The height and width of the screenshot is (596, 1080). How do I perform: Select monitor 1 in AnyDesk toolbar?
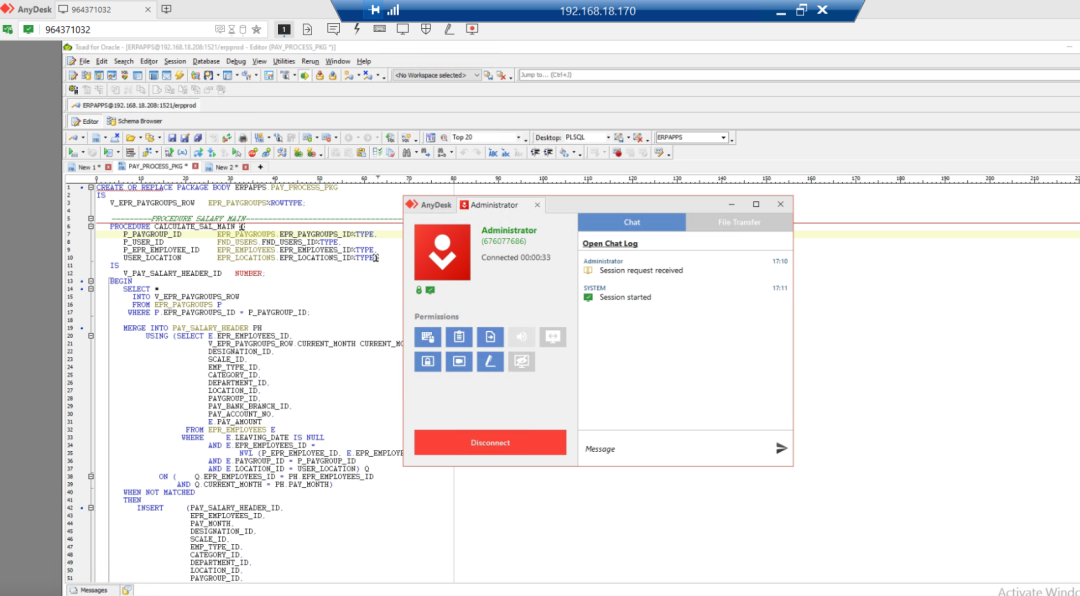point(284,29)
